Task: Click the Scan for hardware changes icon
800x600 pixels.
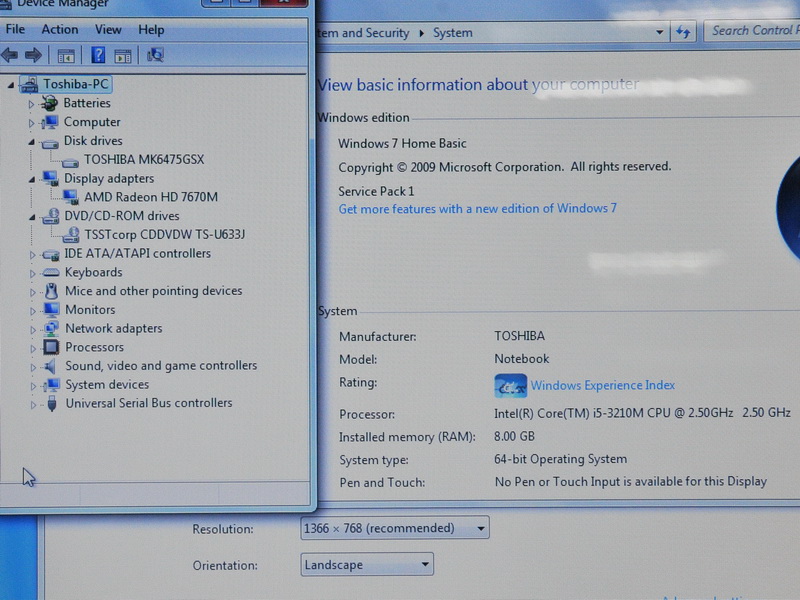Action: click(155, 55)
